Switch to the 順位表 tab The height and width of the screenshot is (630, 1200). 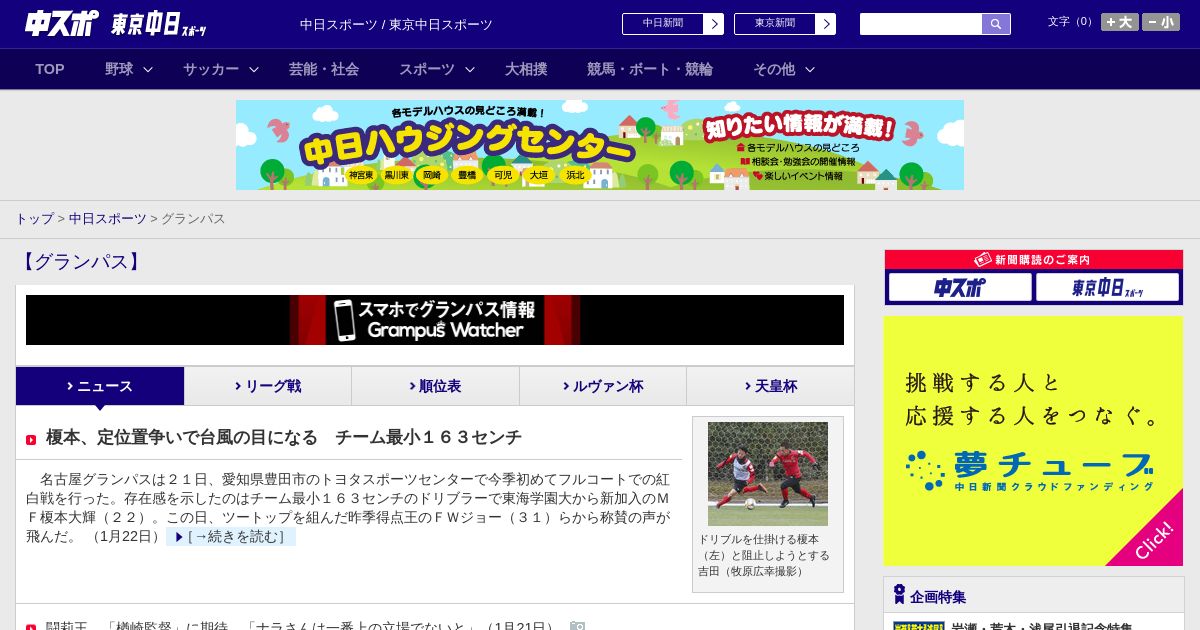click(x=435, y=386)
